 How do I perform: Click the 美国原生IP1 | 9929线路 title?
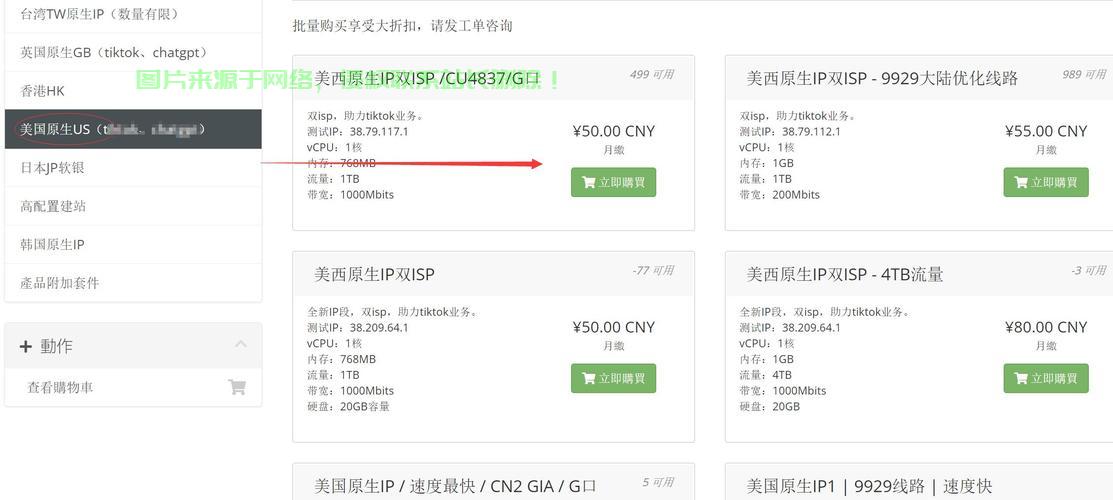click(x=868, y=487)
